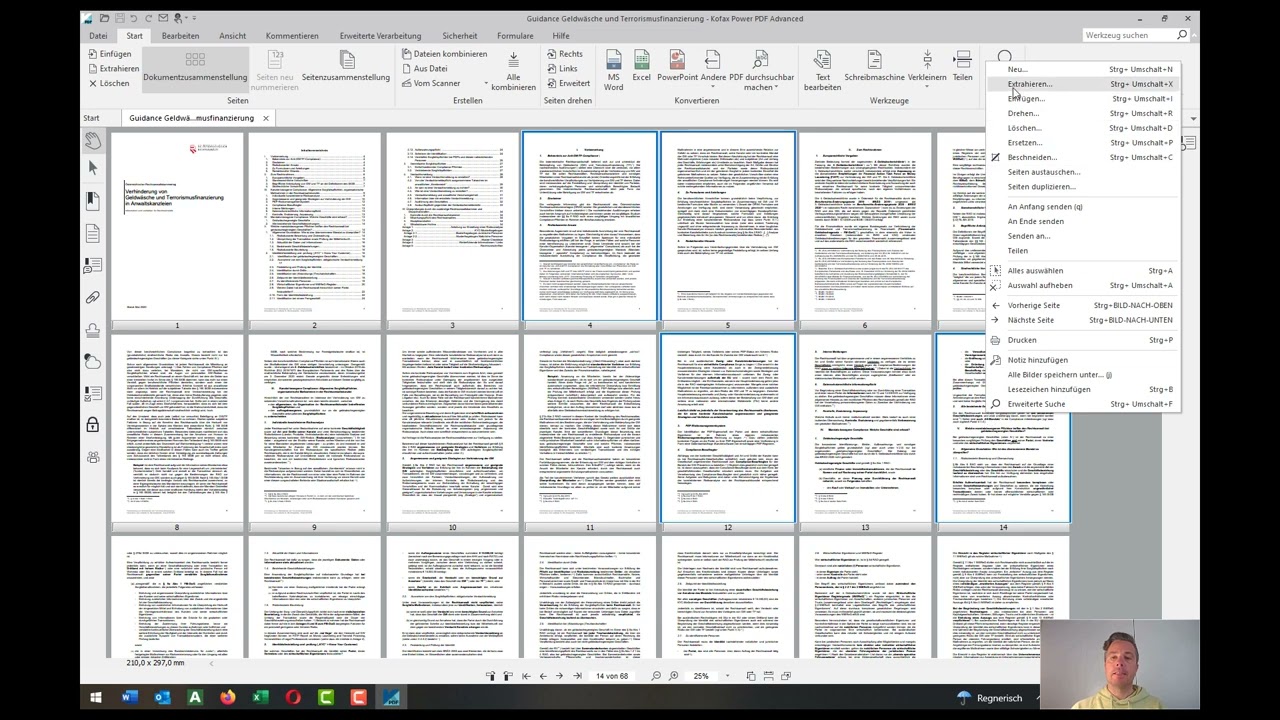This screenshot has height=720, width=1280.
Task: Open the Datei menu tab
Action: pos(98,36)
